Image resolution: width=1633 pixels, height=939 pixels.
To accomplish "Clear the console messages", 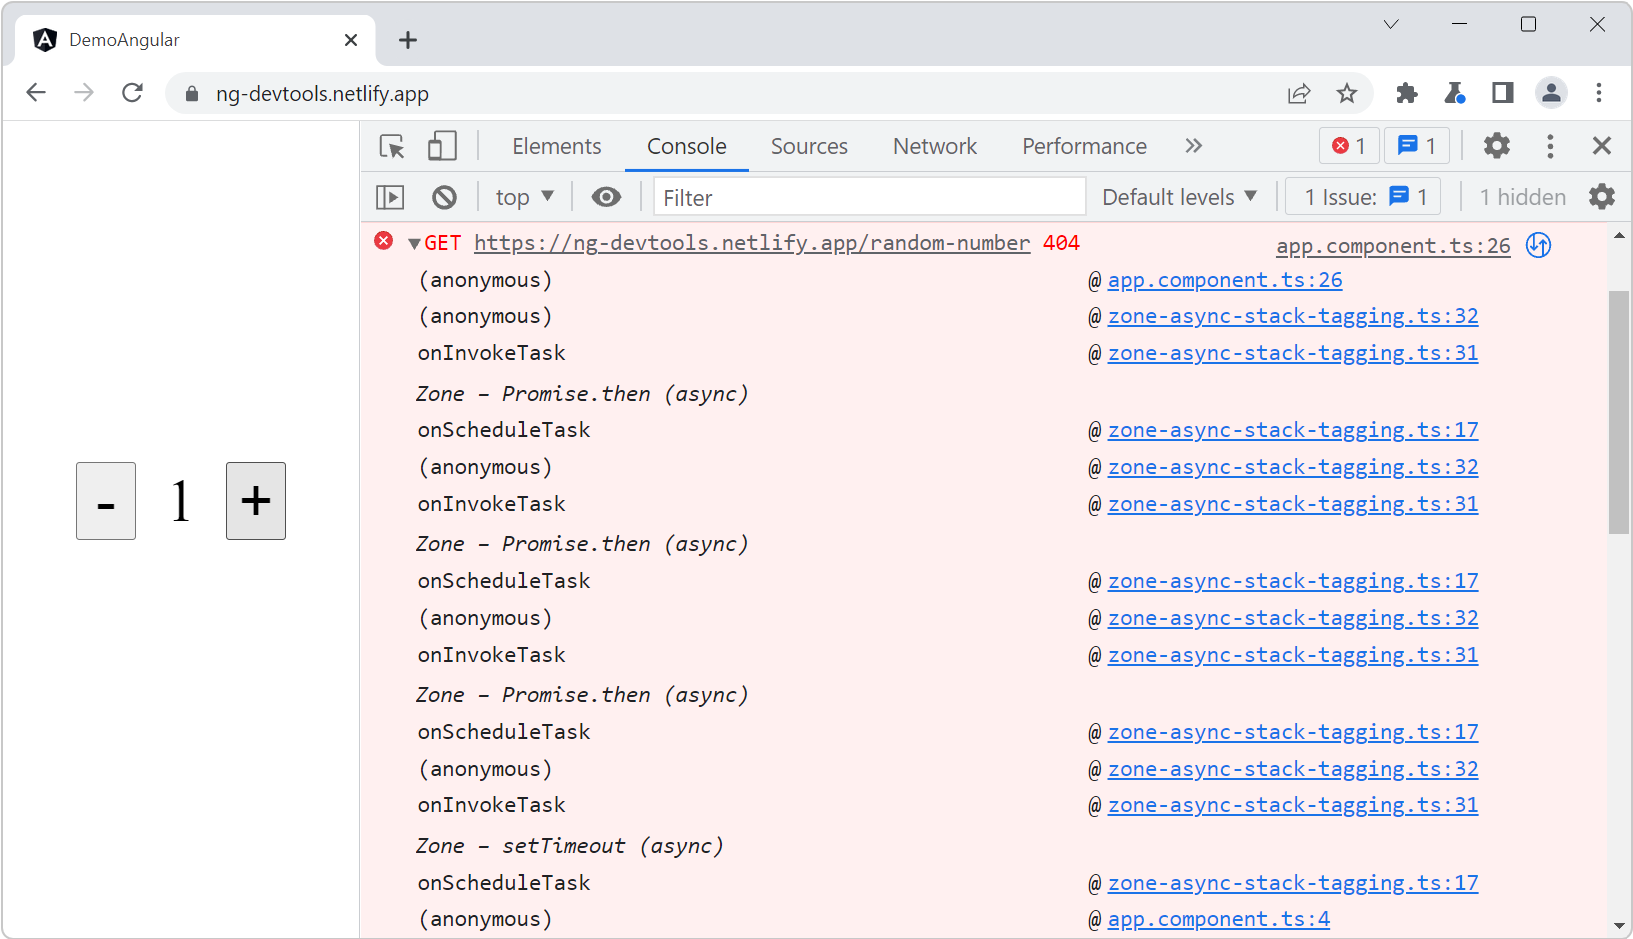I will [x=445, y=196].
